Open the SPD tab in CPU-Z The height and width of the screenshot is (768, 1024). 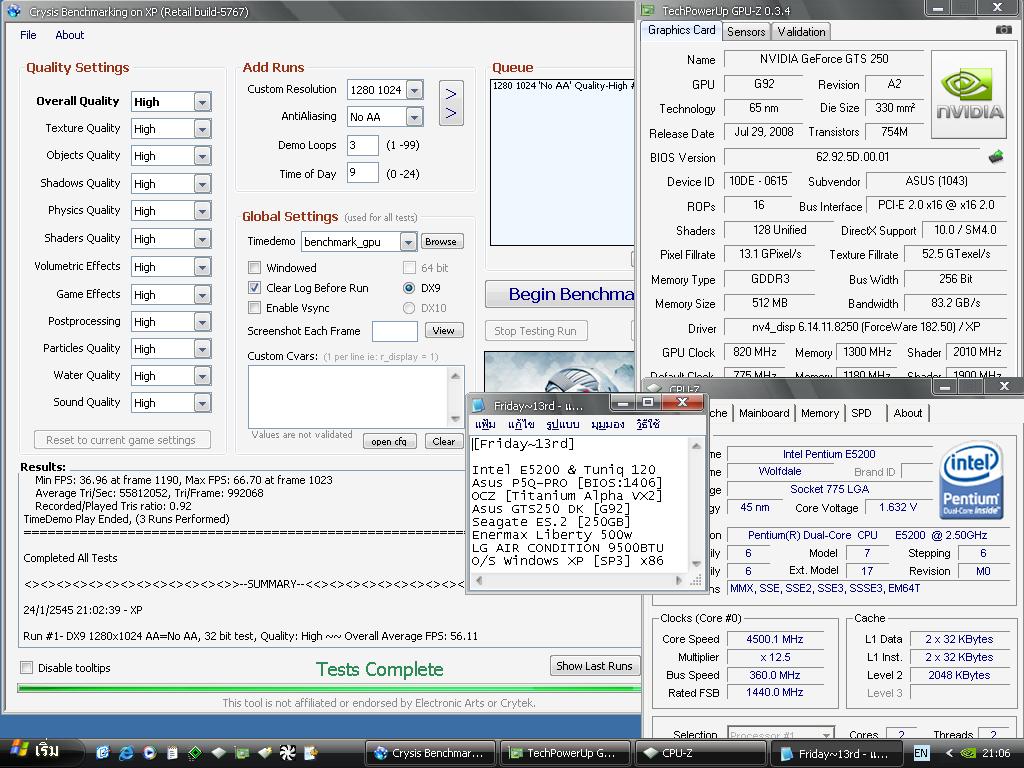point(861,413)
